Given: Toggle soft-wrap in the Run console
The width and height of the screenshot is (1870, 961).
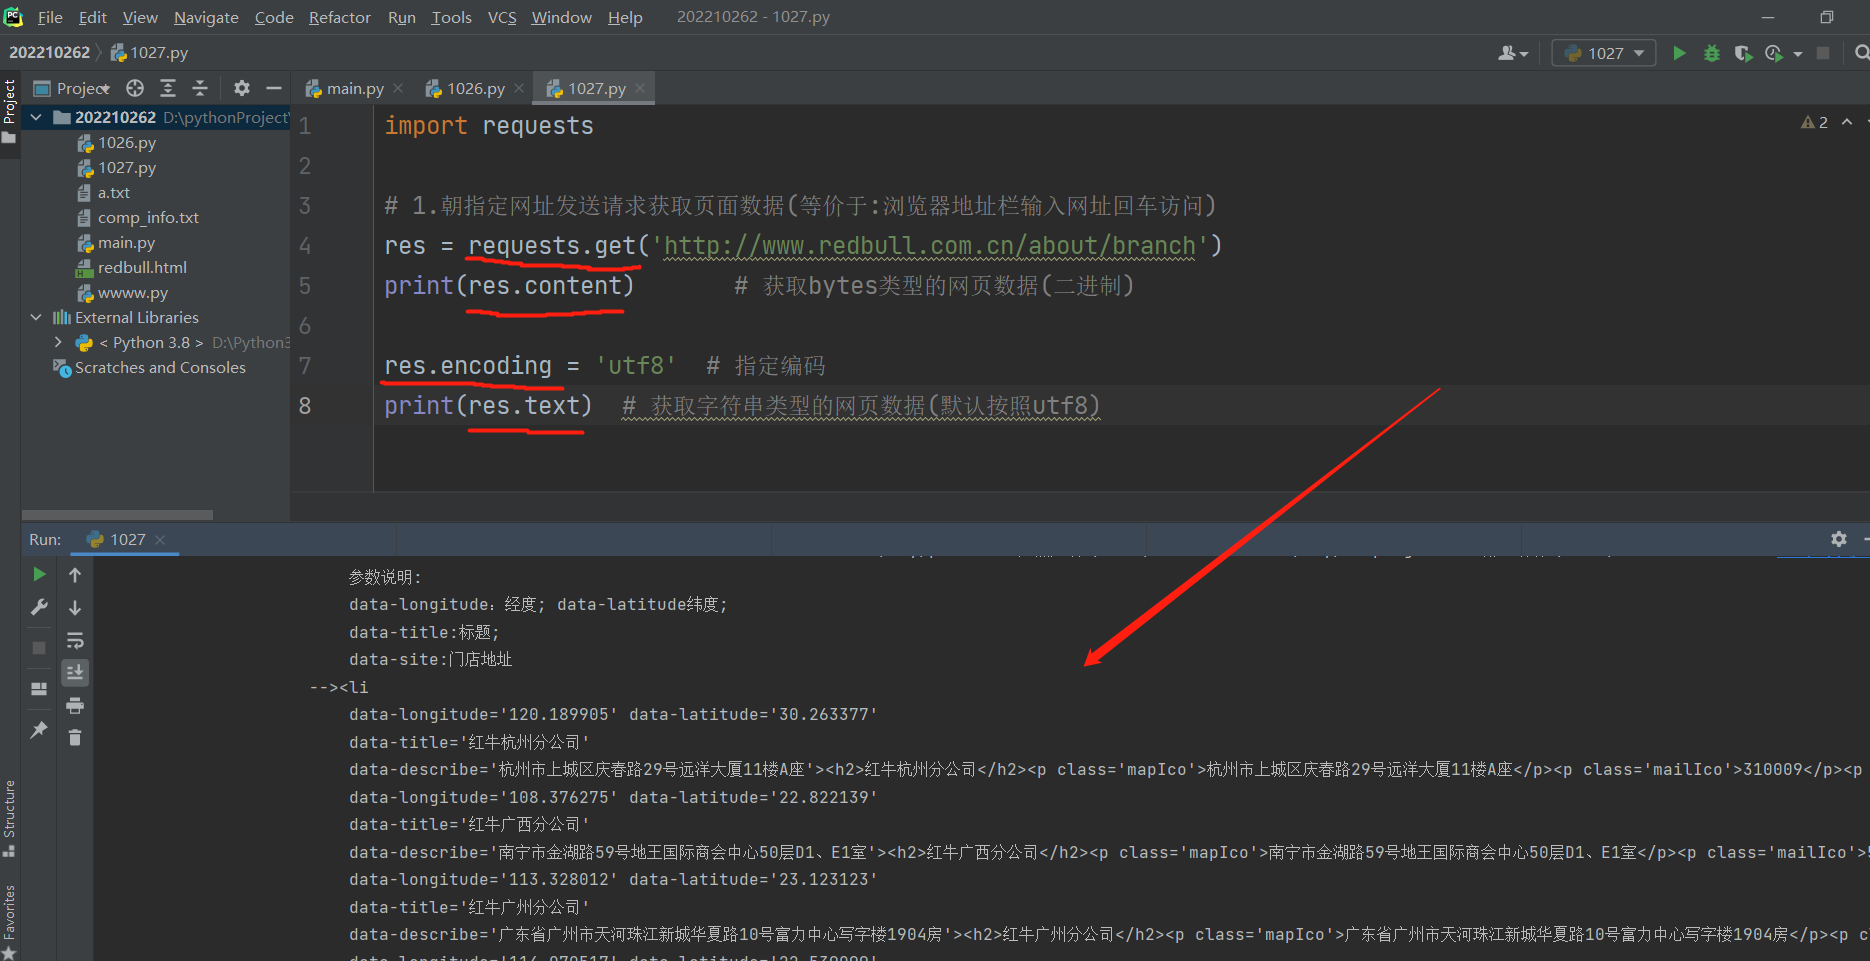Looking at the screenshot, I should (x=75, y=640).
